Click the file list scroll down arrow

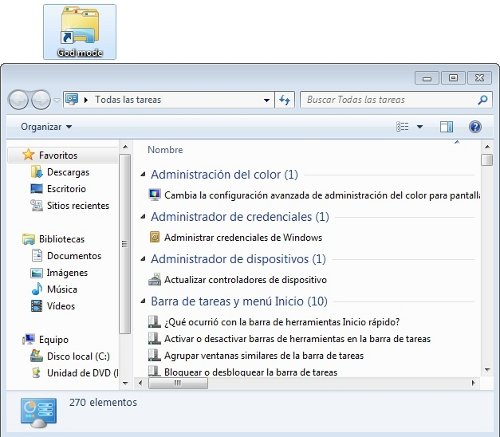coord(487,370)
